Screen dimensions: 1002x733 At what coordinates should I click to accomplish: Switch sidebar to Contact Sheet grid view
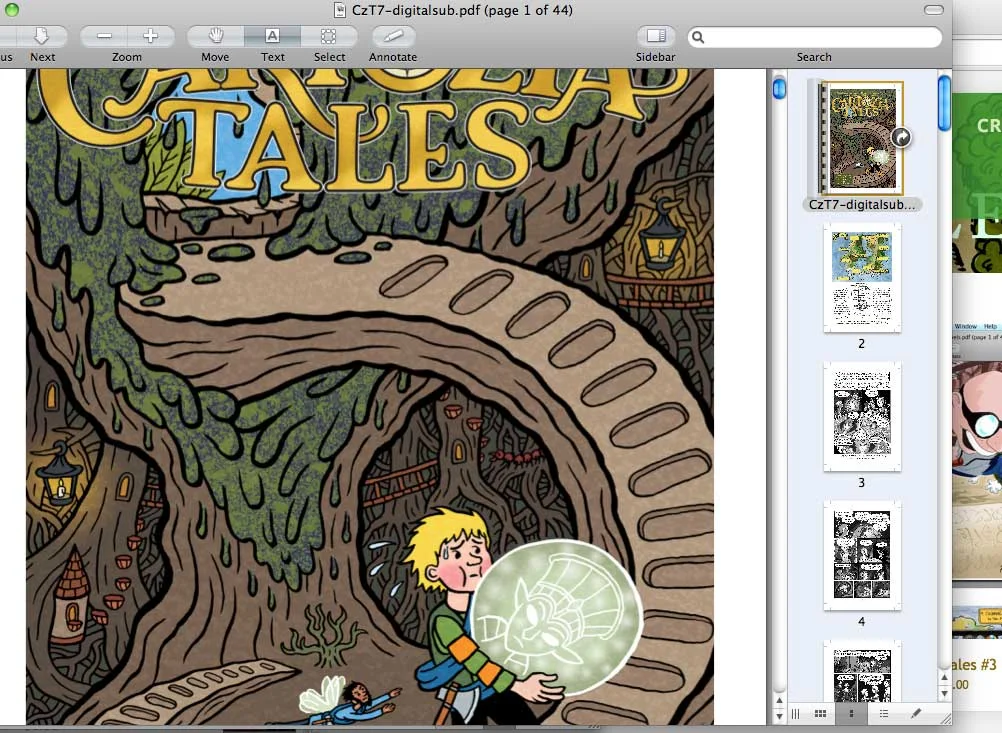pyautogui.click(x=821, y=714)
